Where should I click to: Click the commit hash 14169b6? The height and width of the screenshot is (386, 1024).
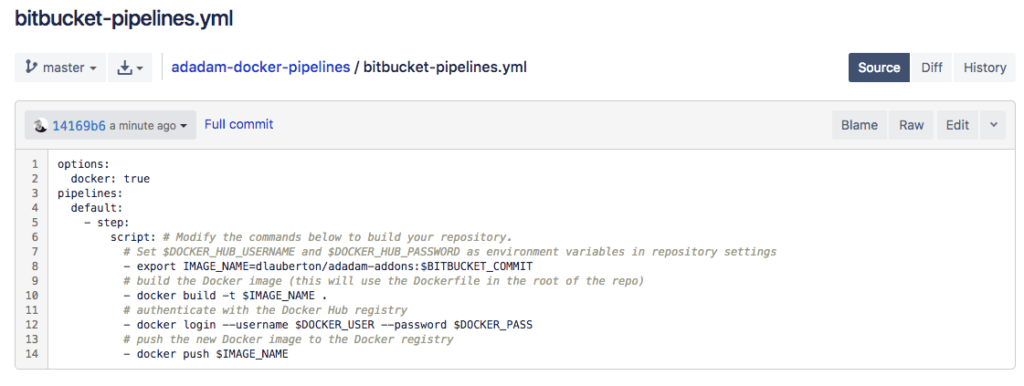(x=79, y=126)
